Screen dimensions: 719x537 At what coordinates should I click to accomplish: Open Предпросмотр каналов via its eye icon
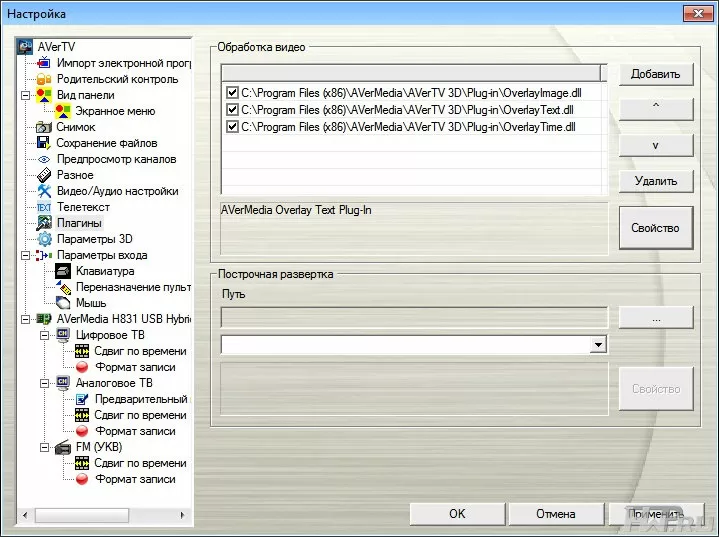point(44,159)
